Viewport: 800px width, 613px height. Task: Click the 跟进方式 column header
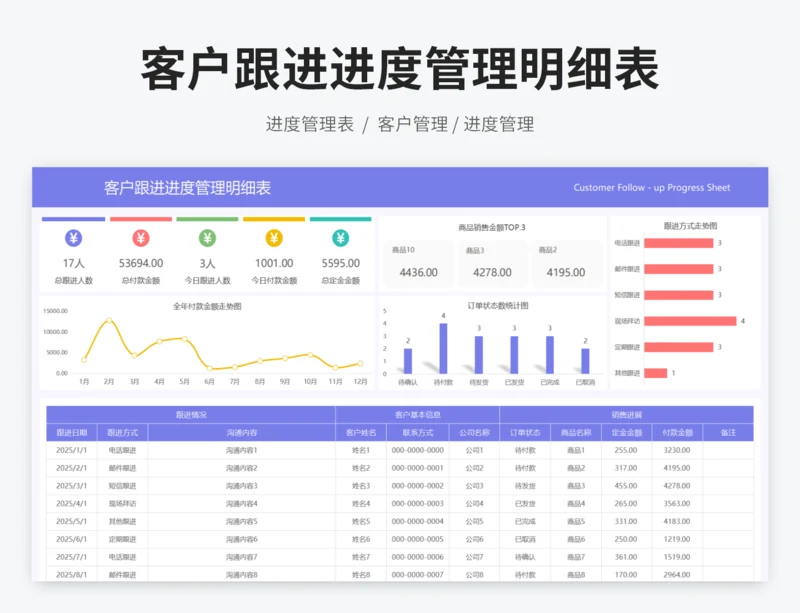click(122, 432)
